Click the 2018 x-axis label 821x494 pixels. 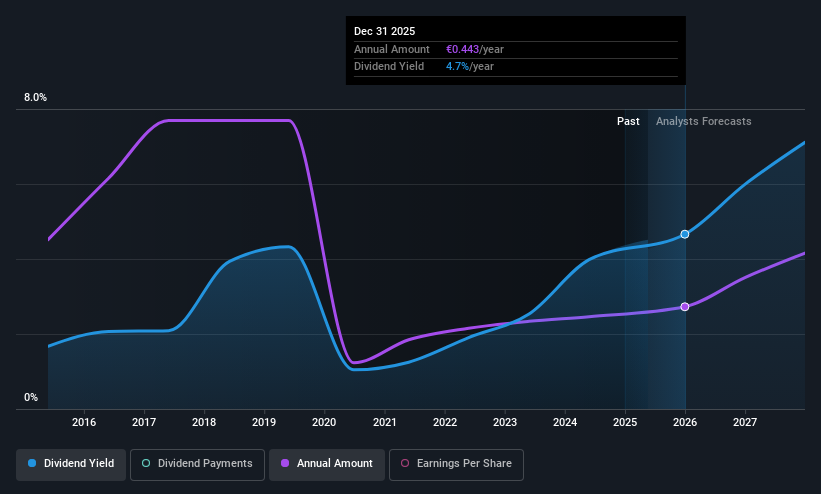click(204, 422)
